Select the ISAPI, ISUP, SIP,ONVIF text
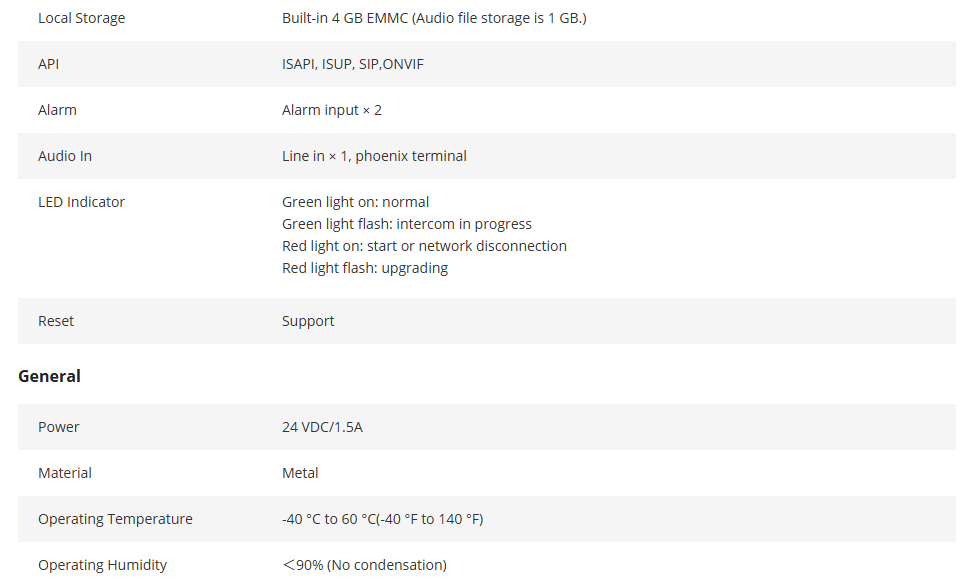Viewport: 976px width, 581px height. pos(352,64)
